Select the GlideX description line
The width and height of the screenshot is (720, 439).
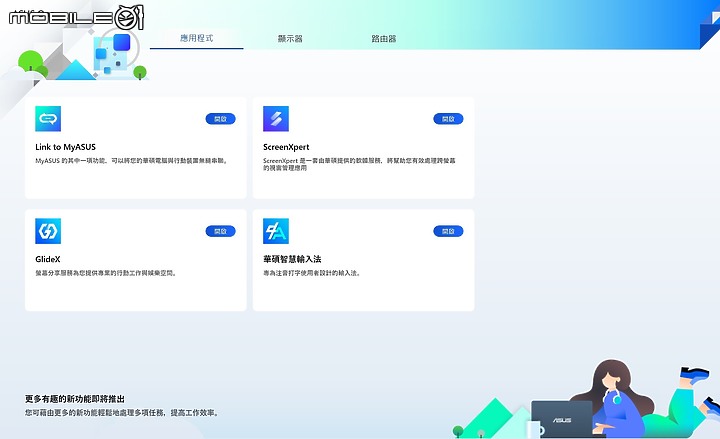click(106, 273)
